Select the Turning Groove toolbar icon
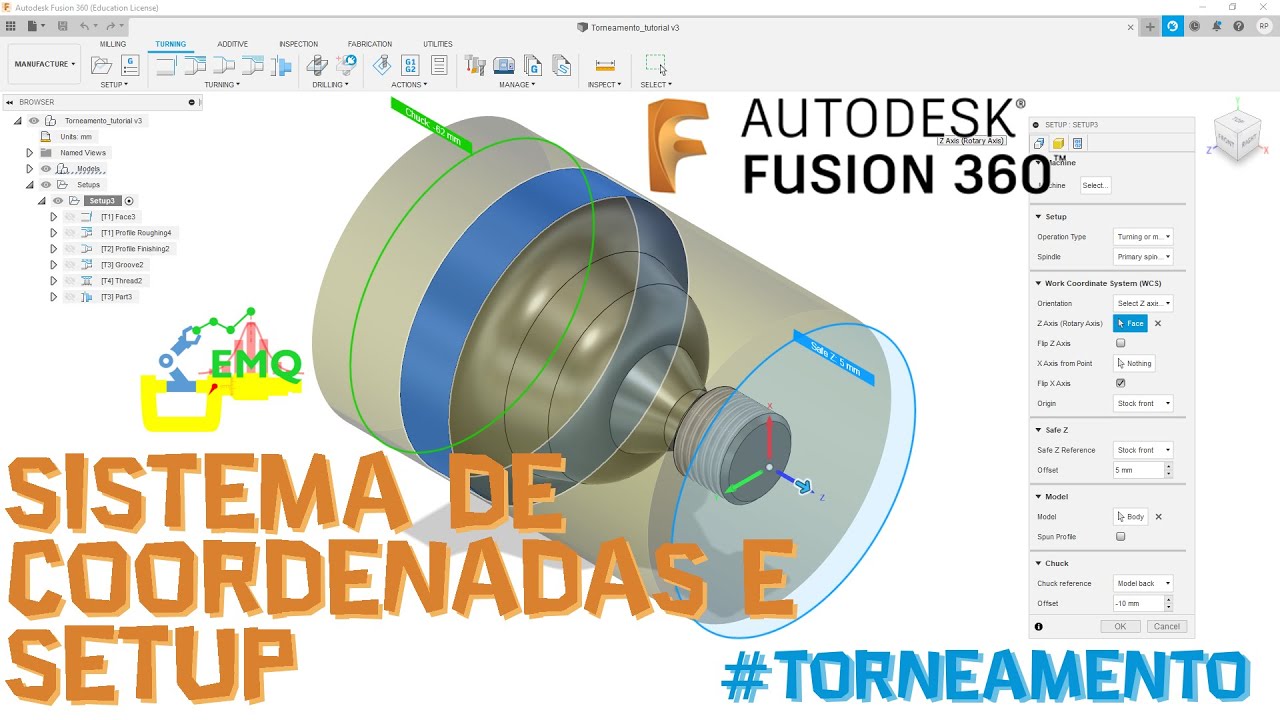This screenshot has height=720, width=1280. click(x=253, y=65)
